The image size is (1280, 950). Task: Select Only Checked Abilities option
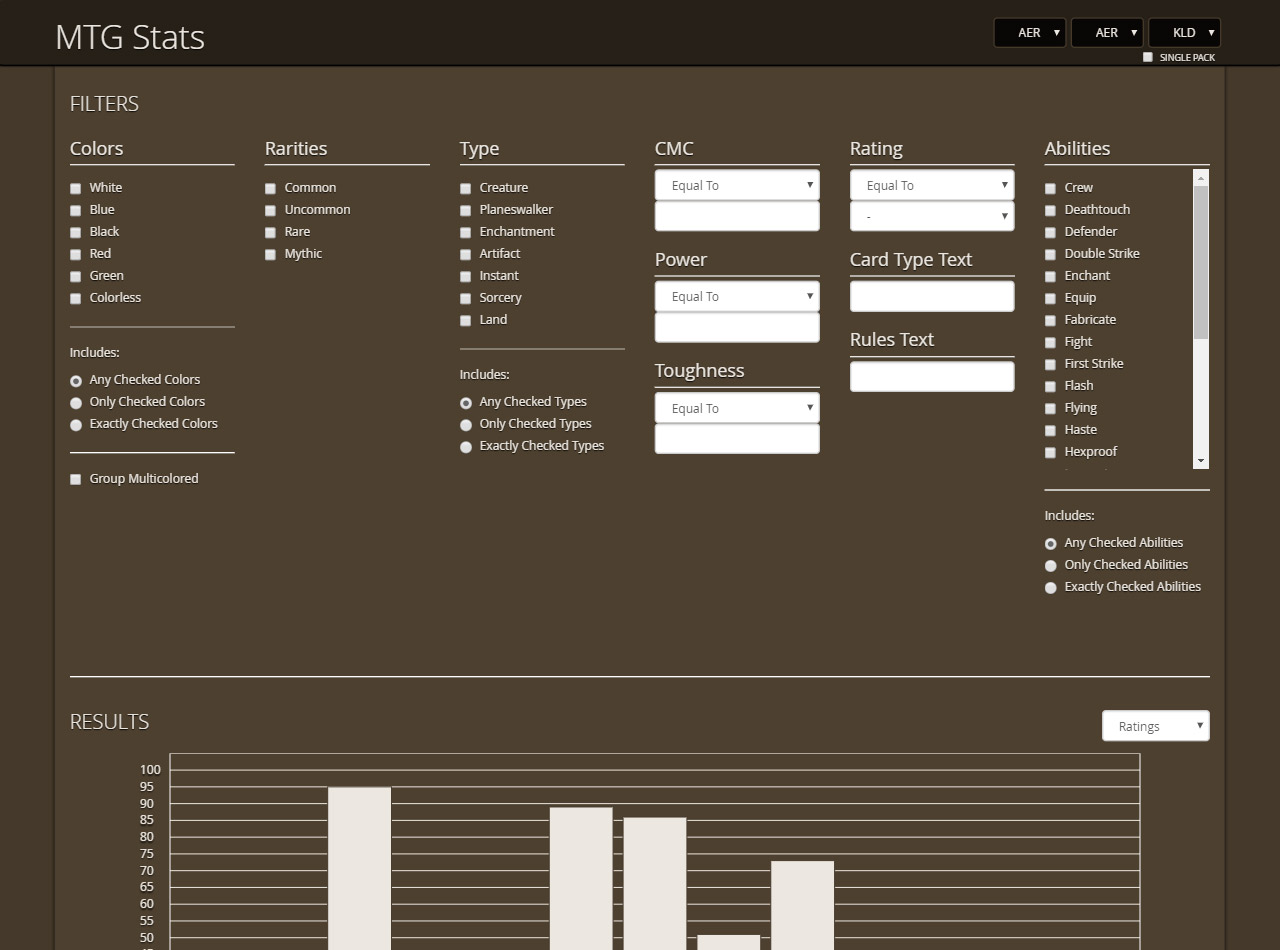tap(1051, 566)
